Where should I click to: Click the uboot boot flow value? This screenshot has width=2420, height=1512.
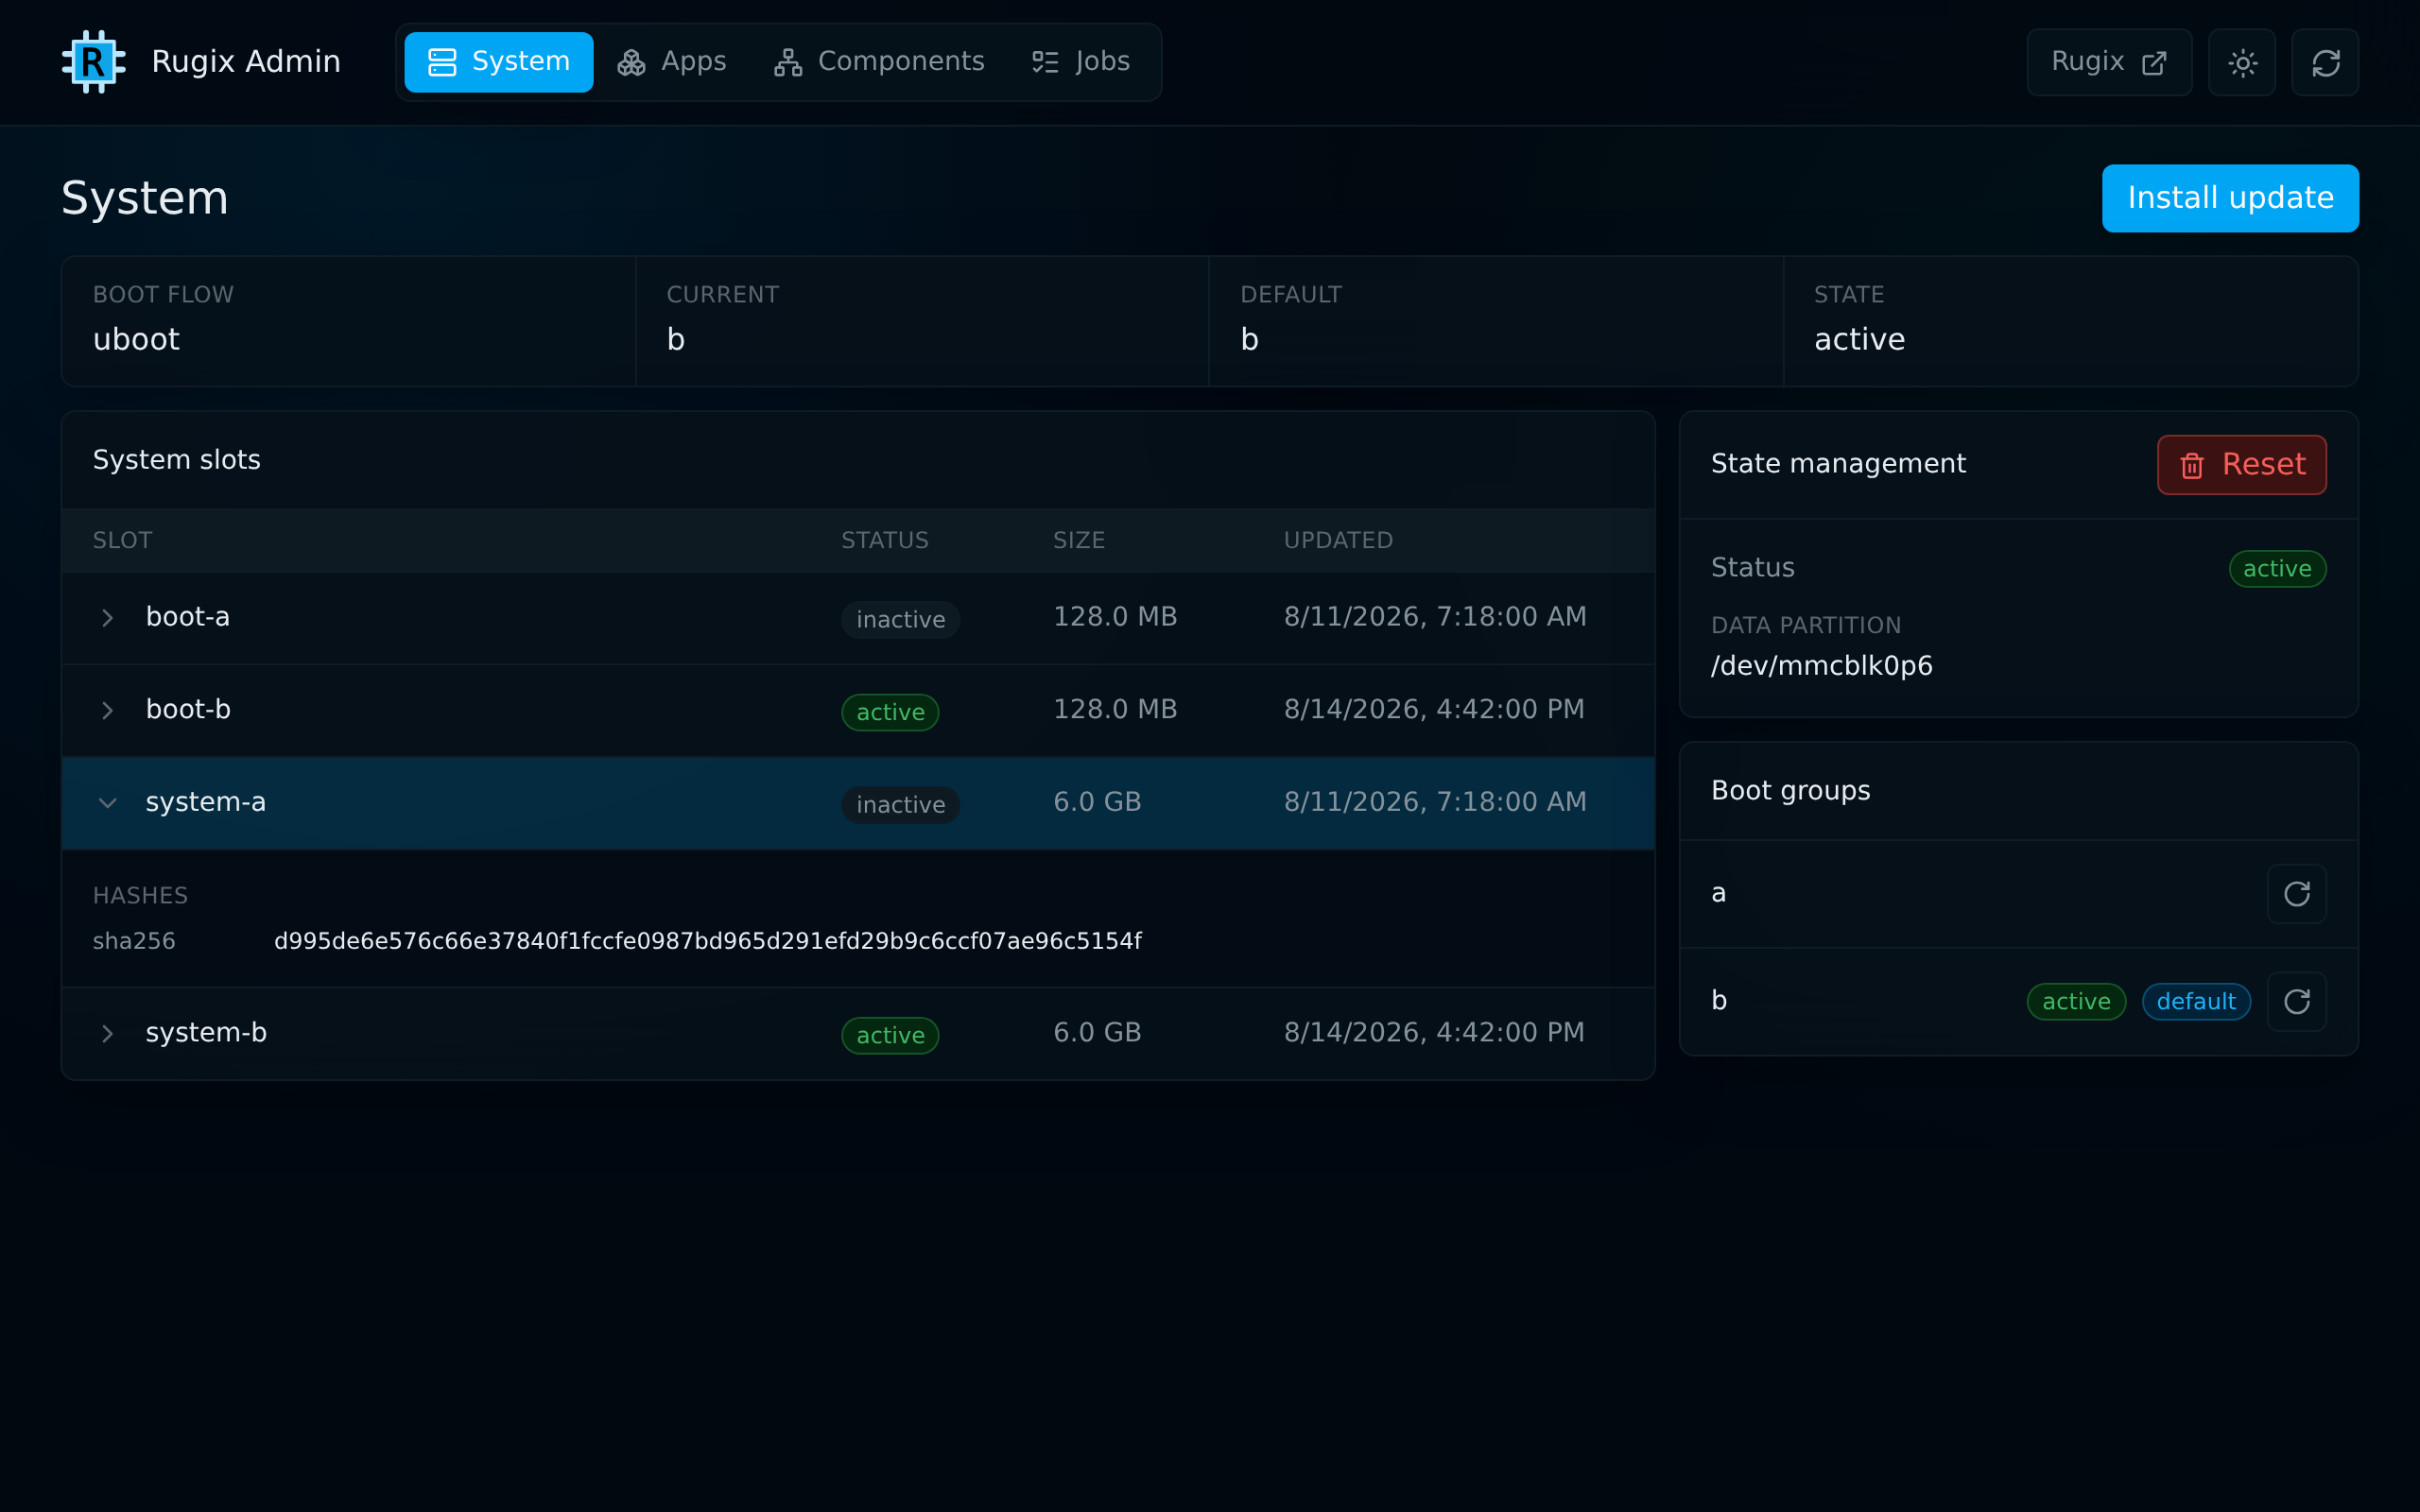[x=136, y=340]
